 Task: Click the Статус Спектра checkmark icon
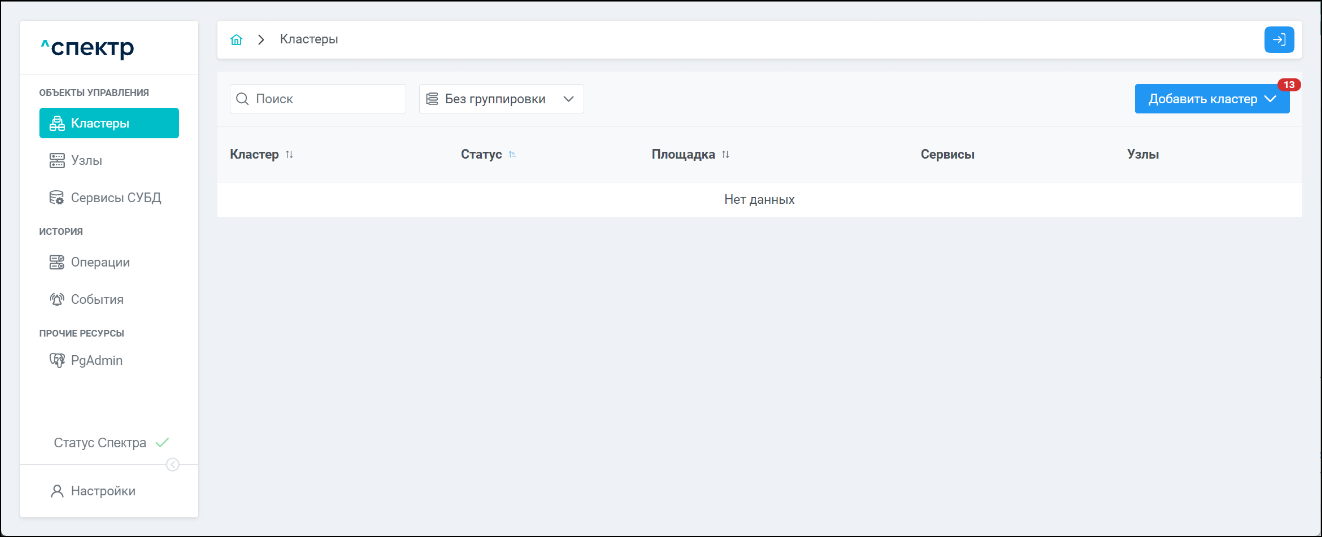coord(162,442)
